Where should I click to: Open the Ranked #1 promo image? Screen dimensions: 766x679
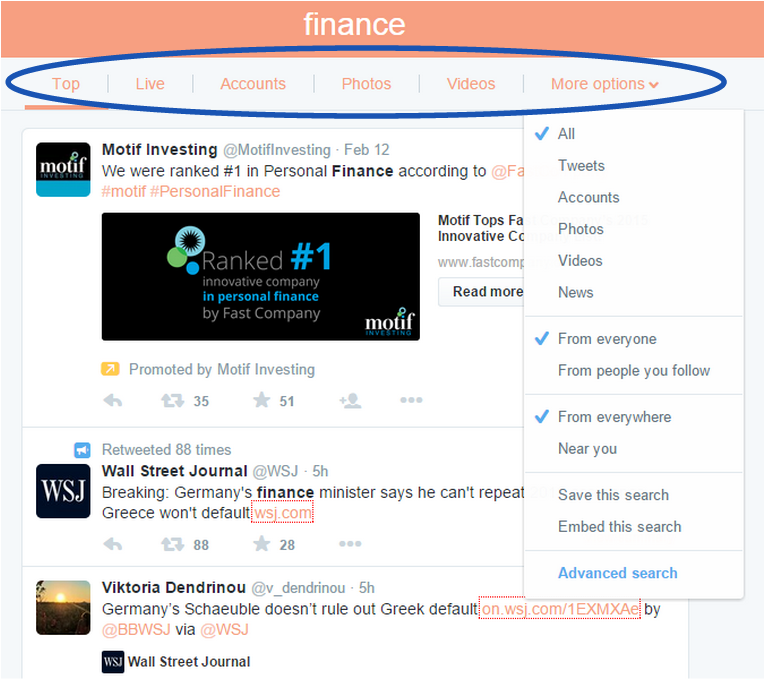(x=261, y=276)
